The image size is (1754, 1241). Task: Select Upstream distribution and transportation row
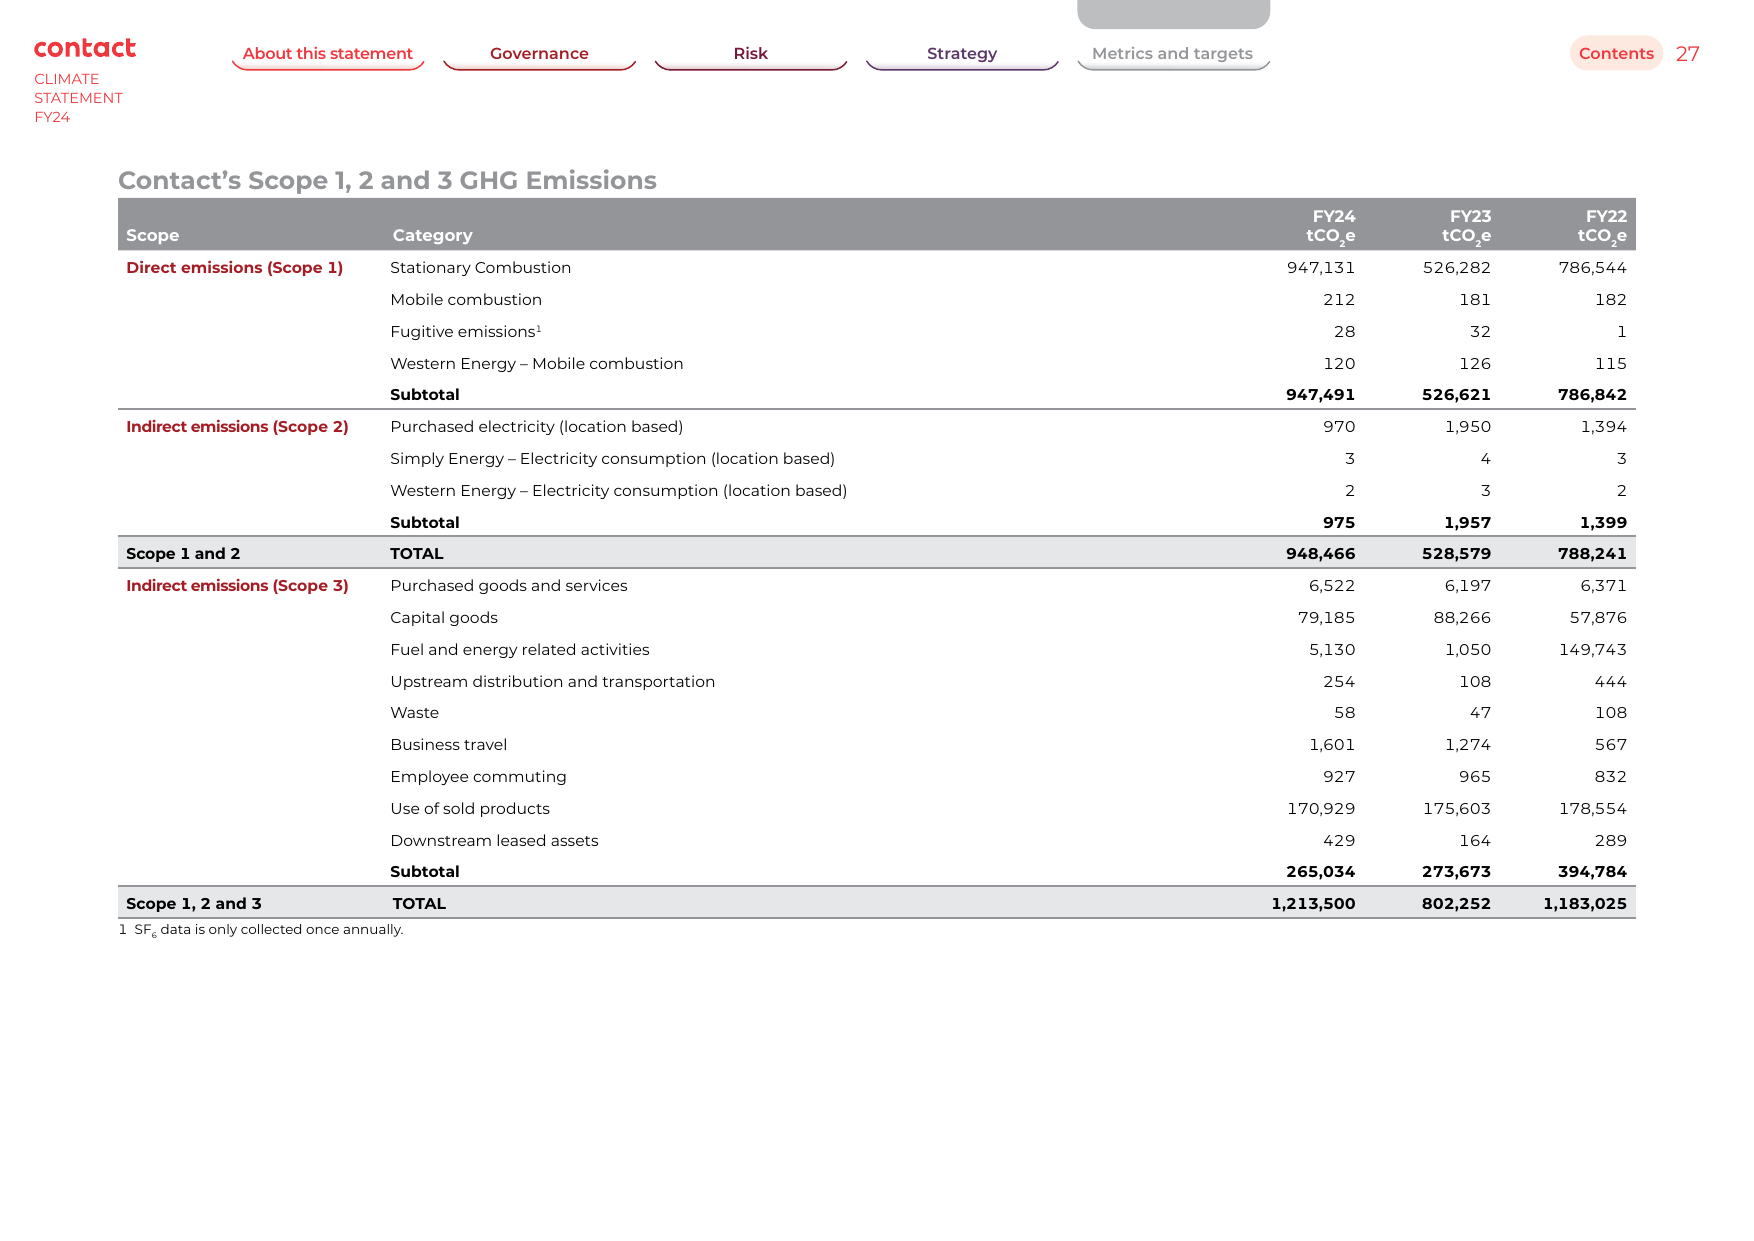click(877, 682)
